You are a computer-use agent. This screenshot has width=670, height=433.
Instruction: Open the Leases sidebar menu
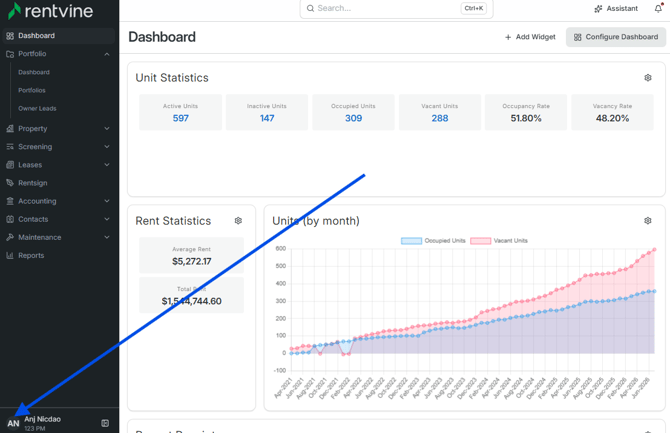tap(59, 165)
